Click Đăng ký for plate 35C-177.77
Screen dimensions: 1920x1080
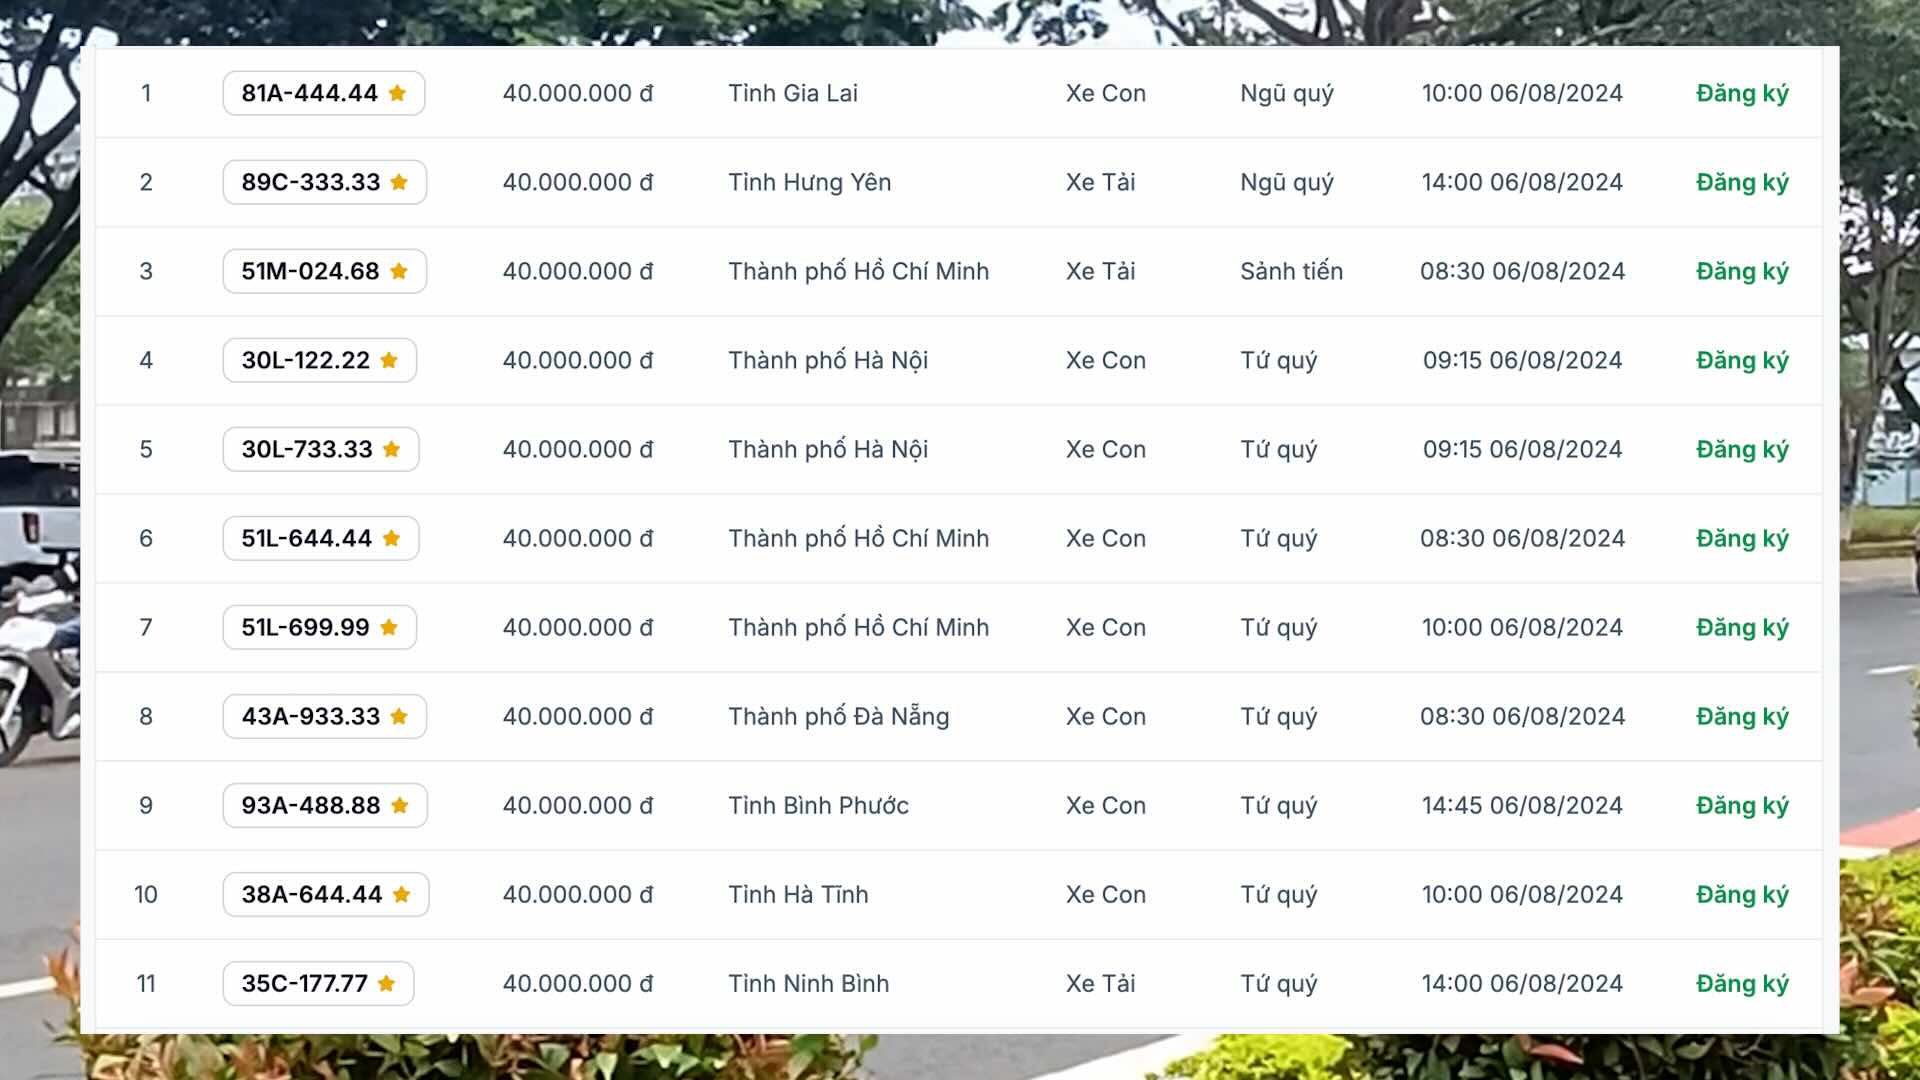pos(1740,983)
